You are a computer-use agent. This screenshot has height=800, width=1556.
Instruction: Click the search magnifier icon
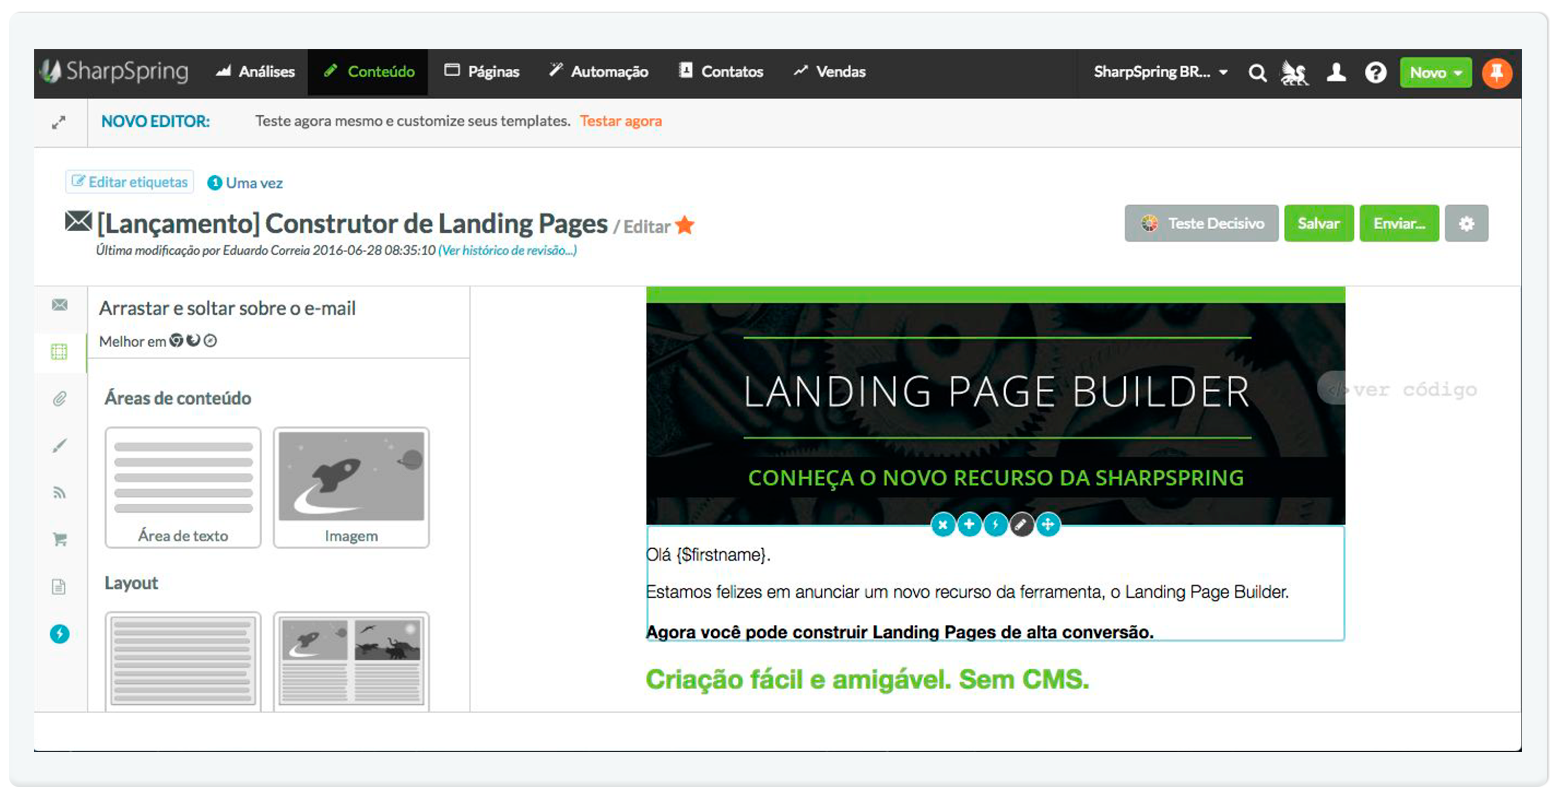click(1258, 73)
